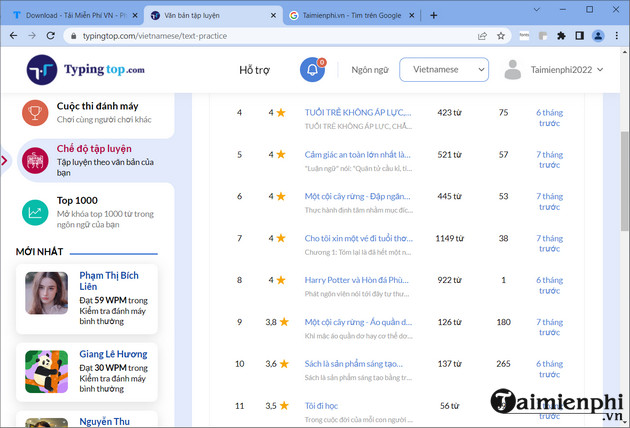Switch to Văn bản tập luyện tab
Viewport: 630px width, 428px height.
(x=213, y=15)
